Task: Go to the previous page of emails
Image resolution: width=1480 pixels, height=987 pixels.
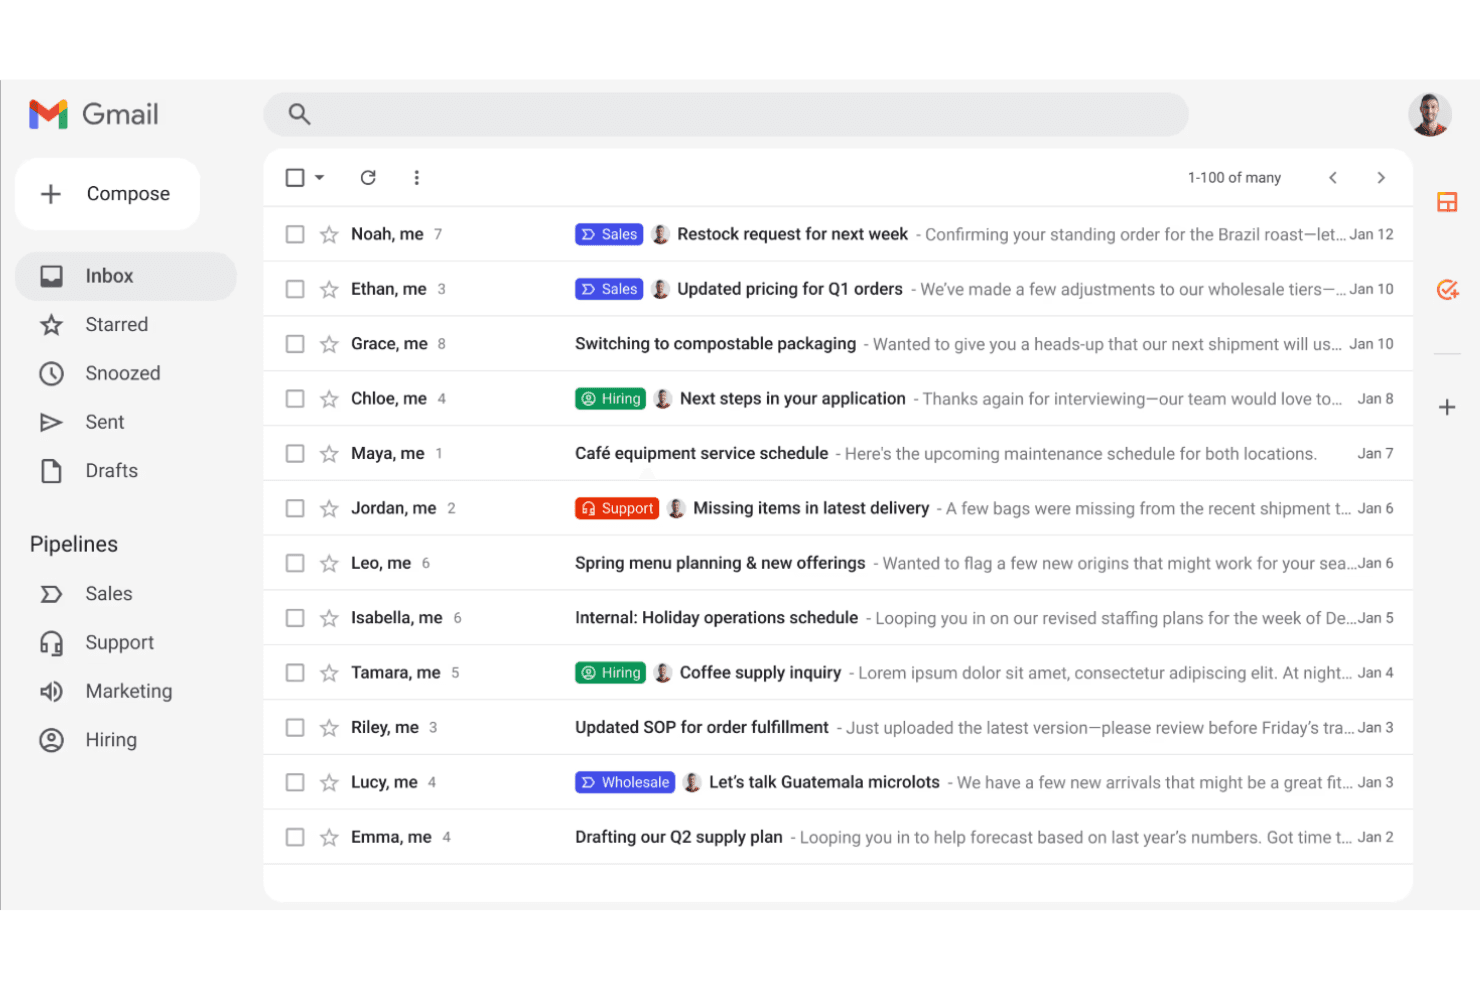Action: [1332, 177]
